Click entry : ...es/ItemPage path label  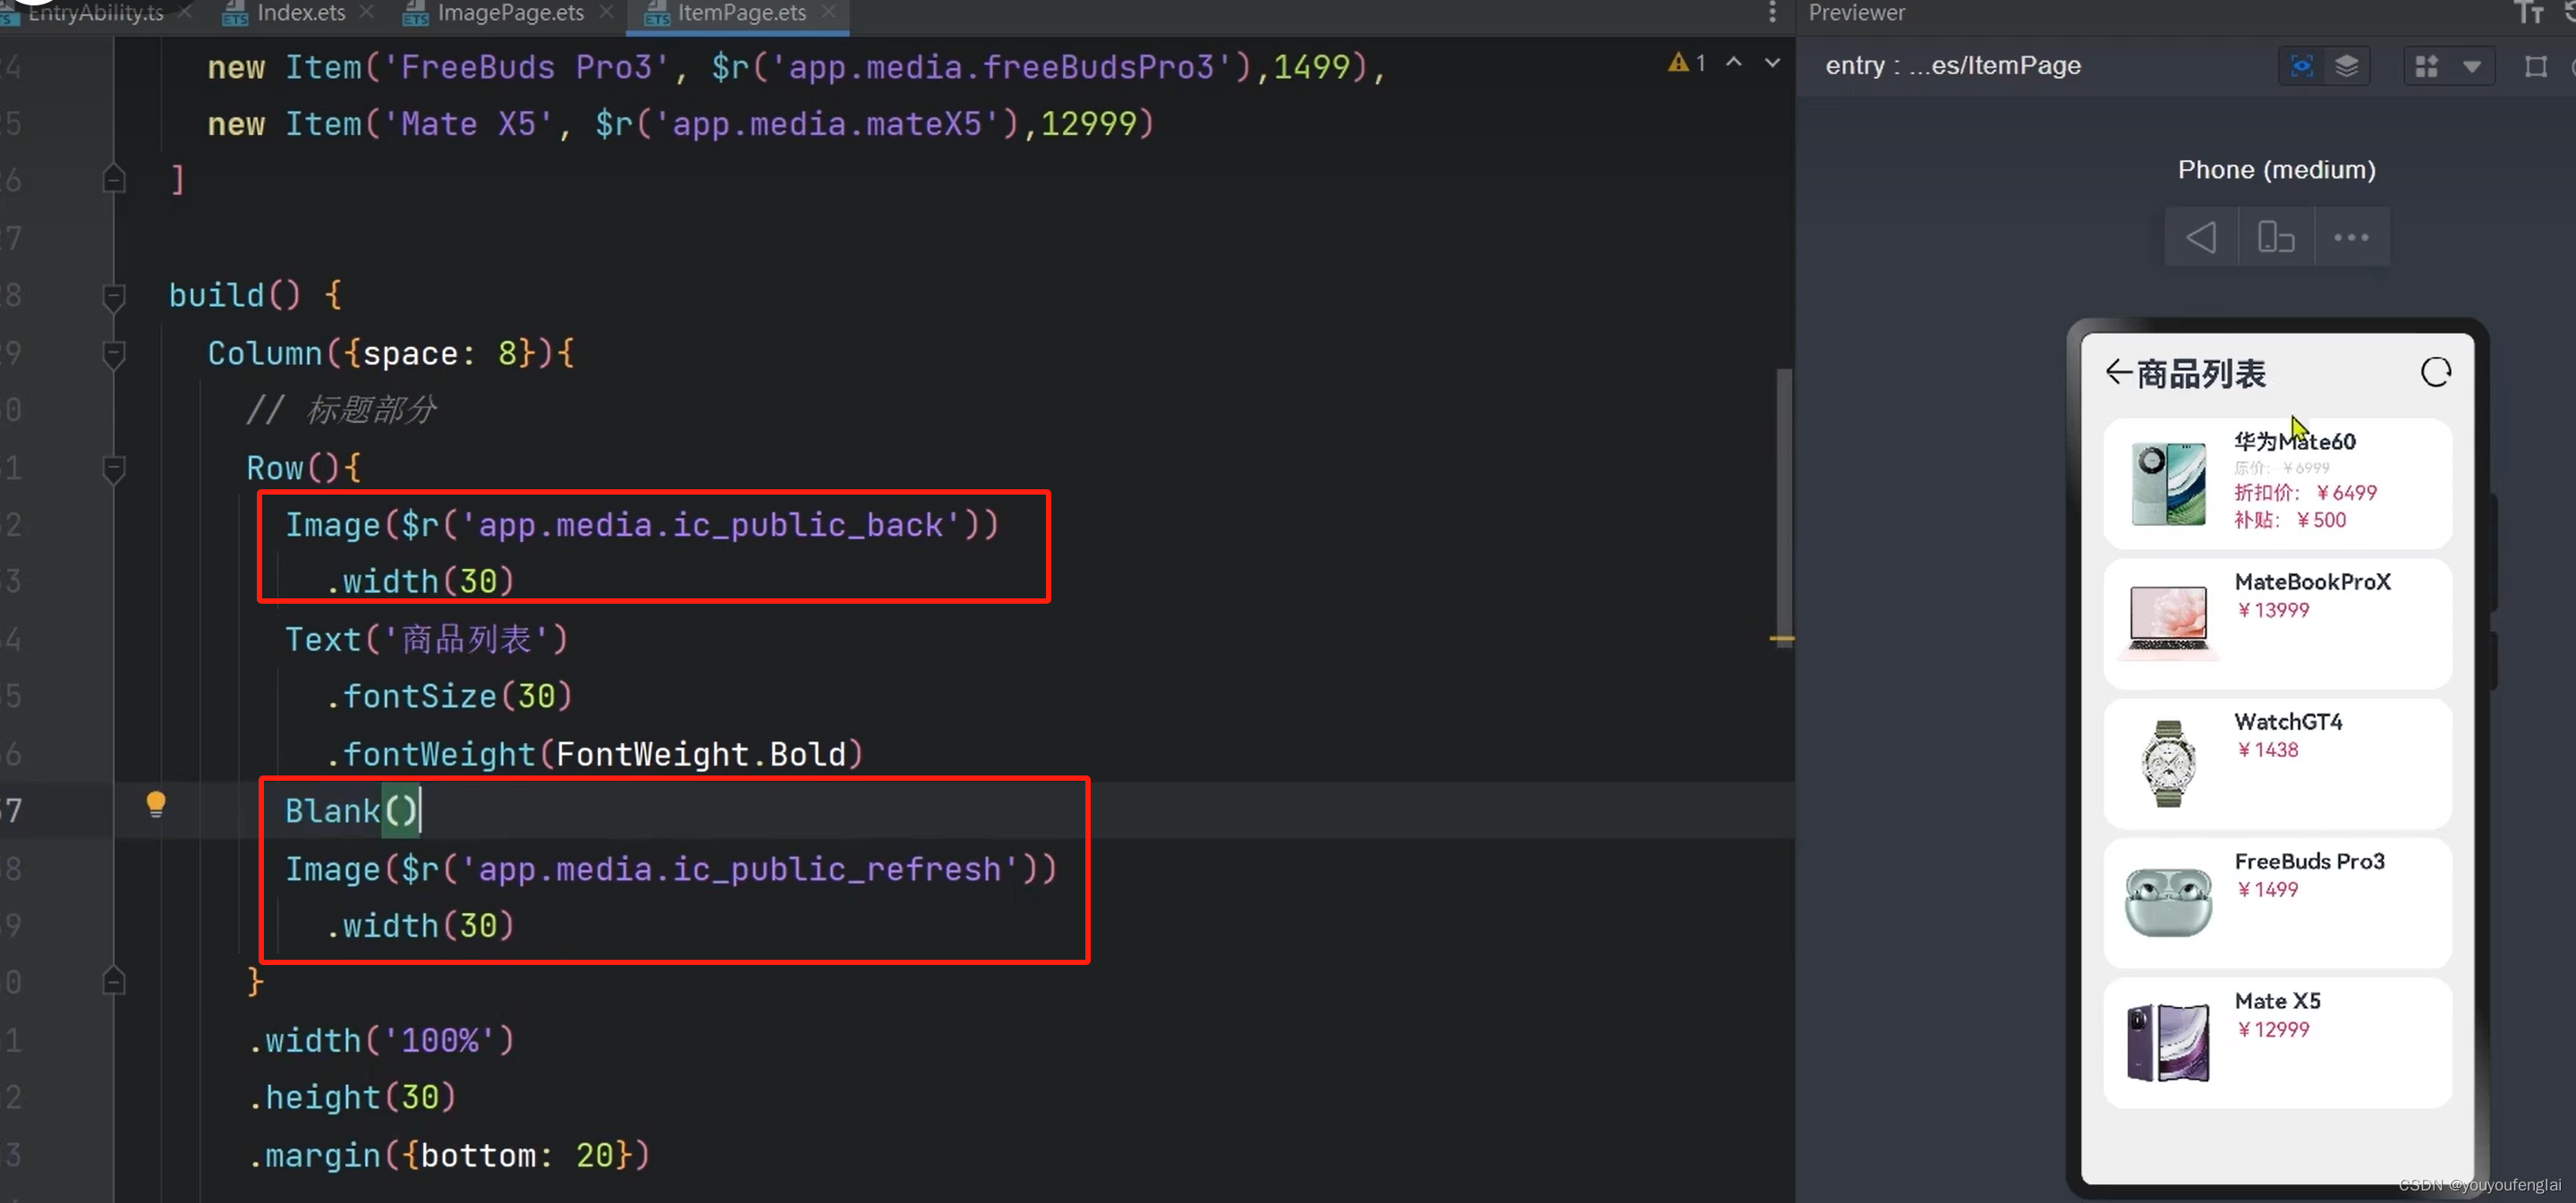(1952, 66)
